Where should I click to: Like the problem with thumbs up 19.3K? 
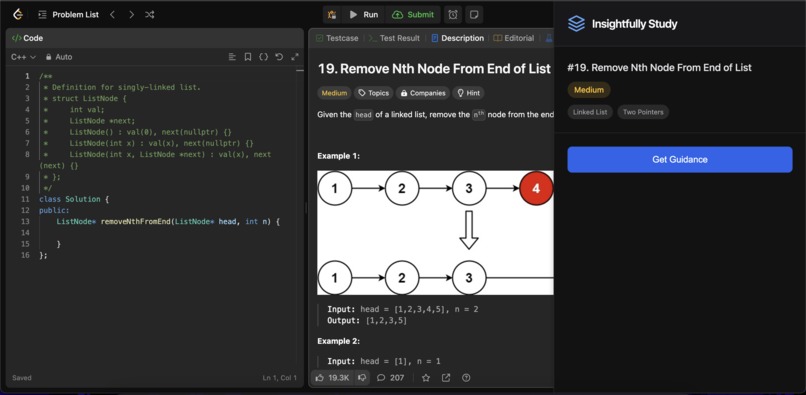(333, 378)
